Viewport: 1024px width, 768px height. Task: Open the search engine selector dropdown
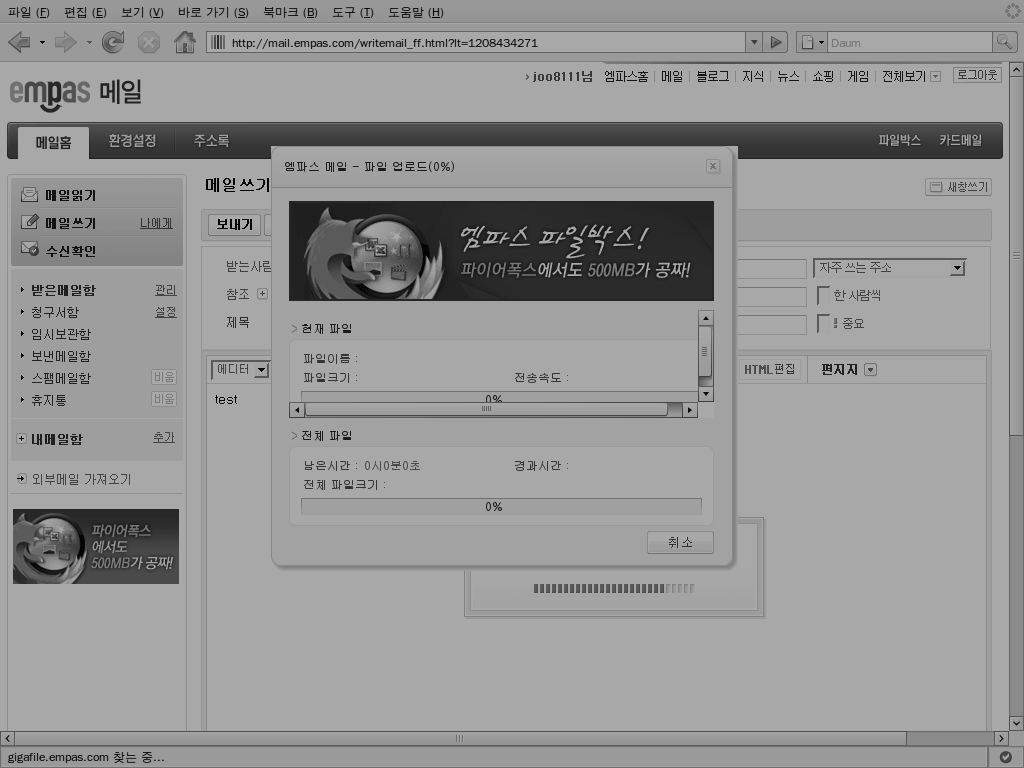(822, 43)
